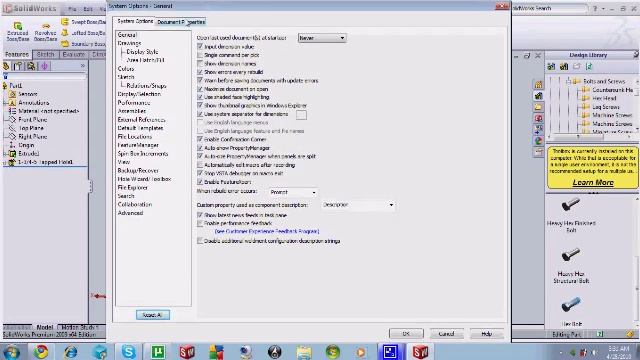Toggle Maximize document on open checkbox
The width and height of the screenshot is (640, 360).
200,89
